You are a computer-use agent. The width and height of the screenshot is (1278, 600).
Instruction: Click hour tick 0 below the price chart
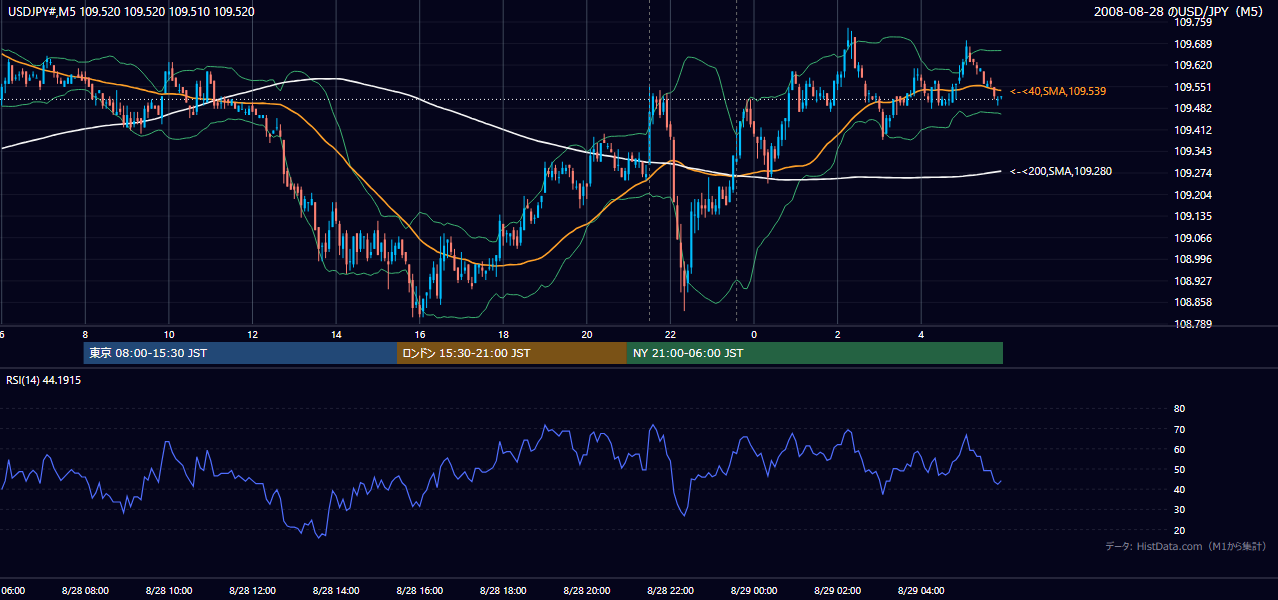(754, 335)
